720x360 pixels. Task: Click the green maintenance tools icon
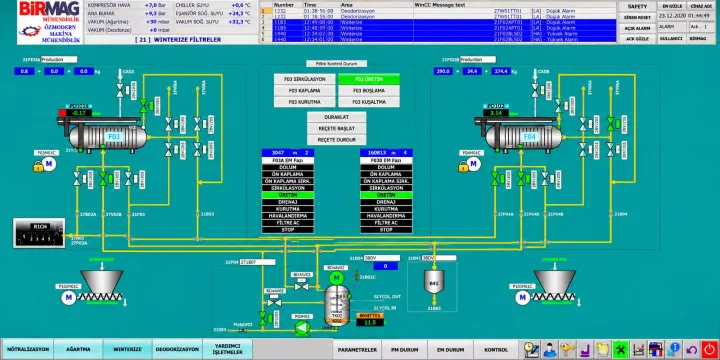tap(620, 350)
